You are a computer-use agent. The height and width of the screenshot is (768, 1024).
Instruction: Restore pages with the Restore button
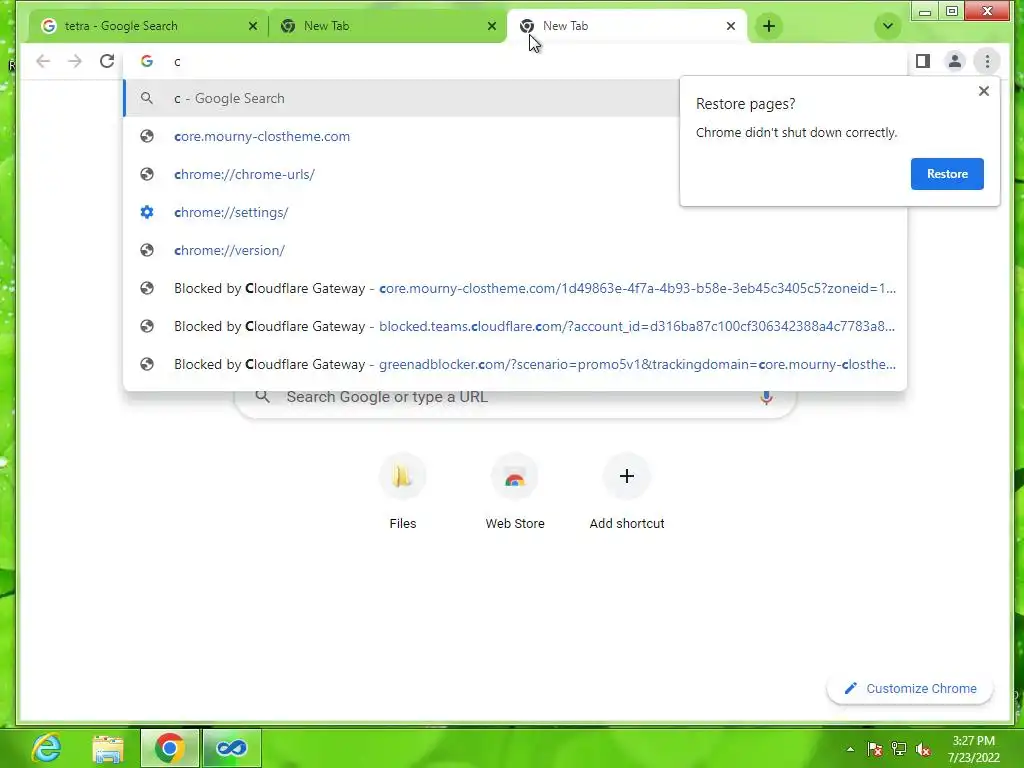pyautogui.click(x=947, y=174)
